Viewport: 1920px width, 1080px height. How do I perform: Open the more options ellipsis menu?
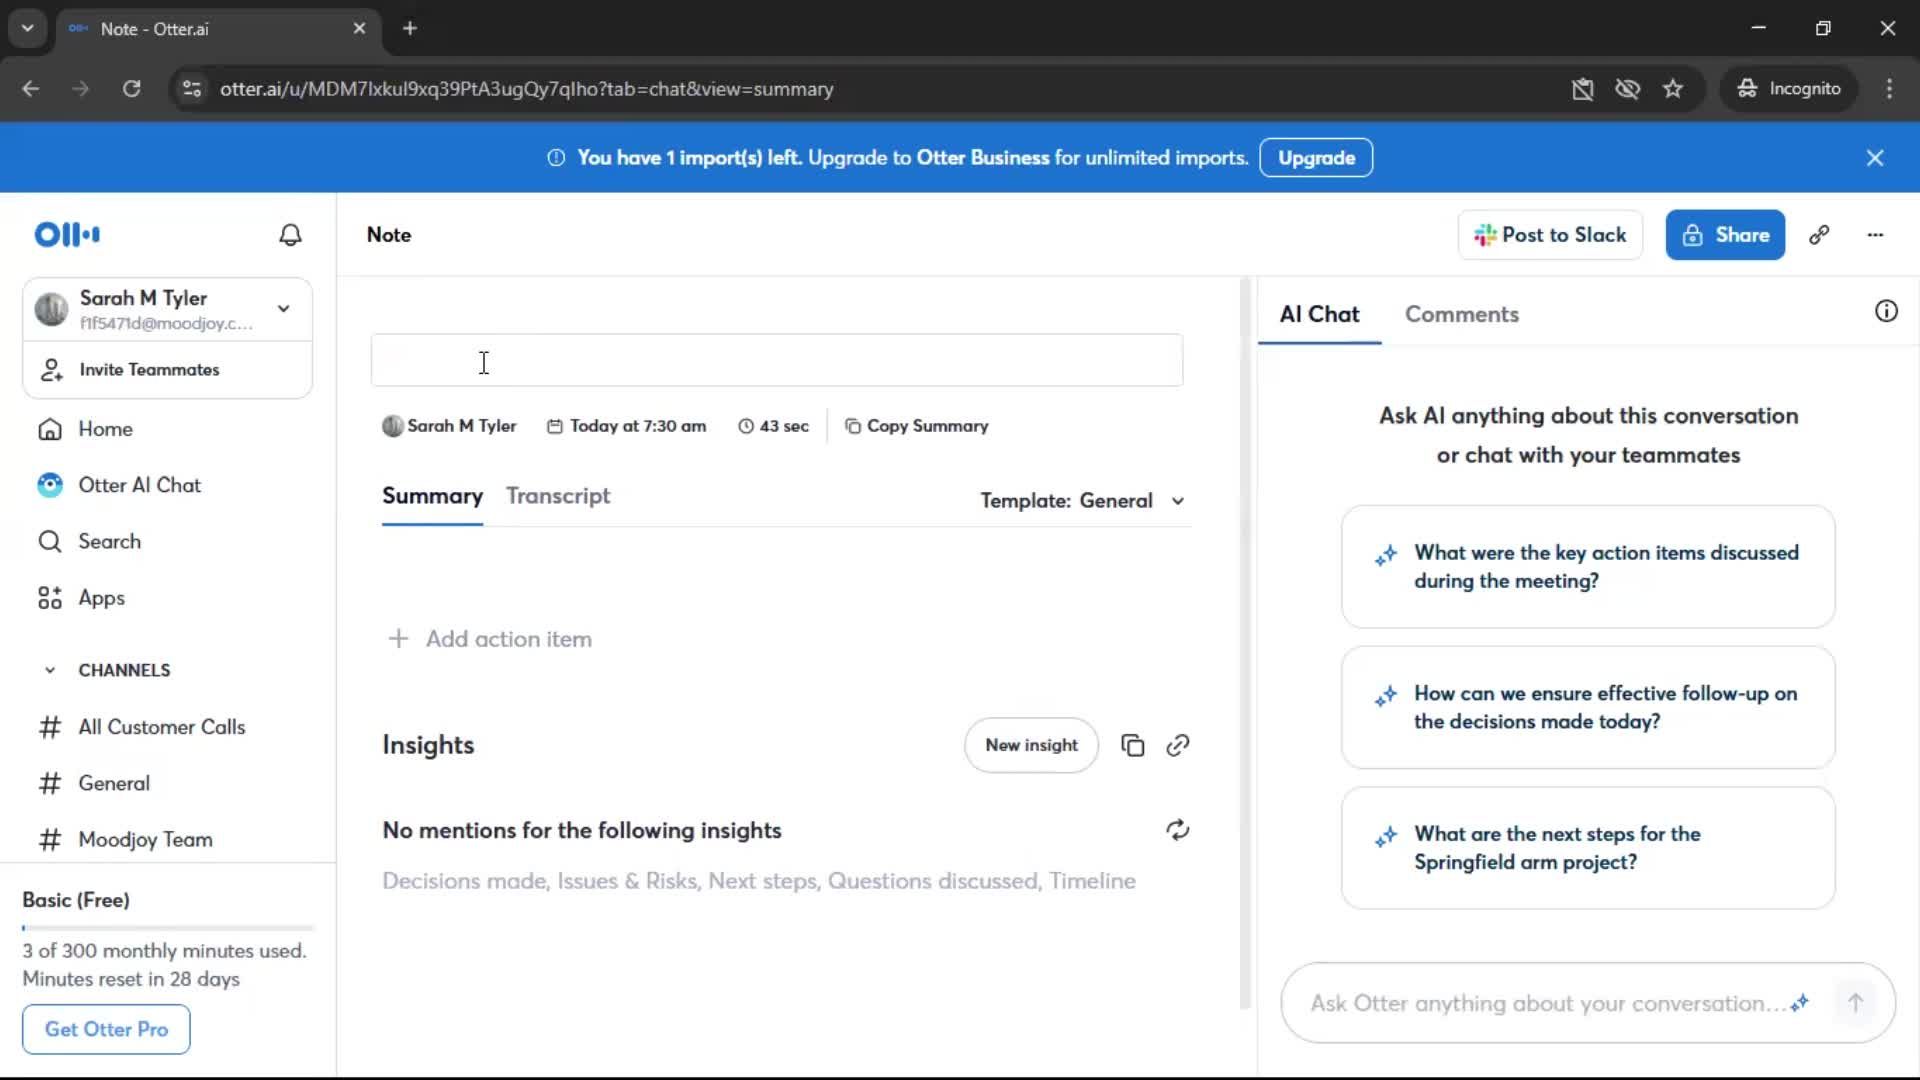1875,235
